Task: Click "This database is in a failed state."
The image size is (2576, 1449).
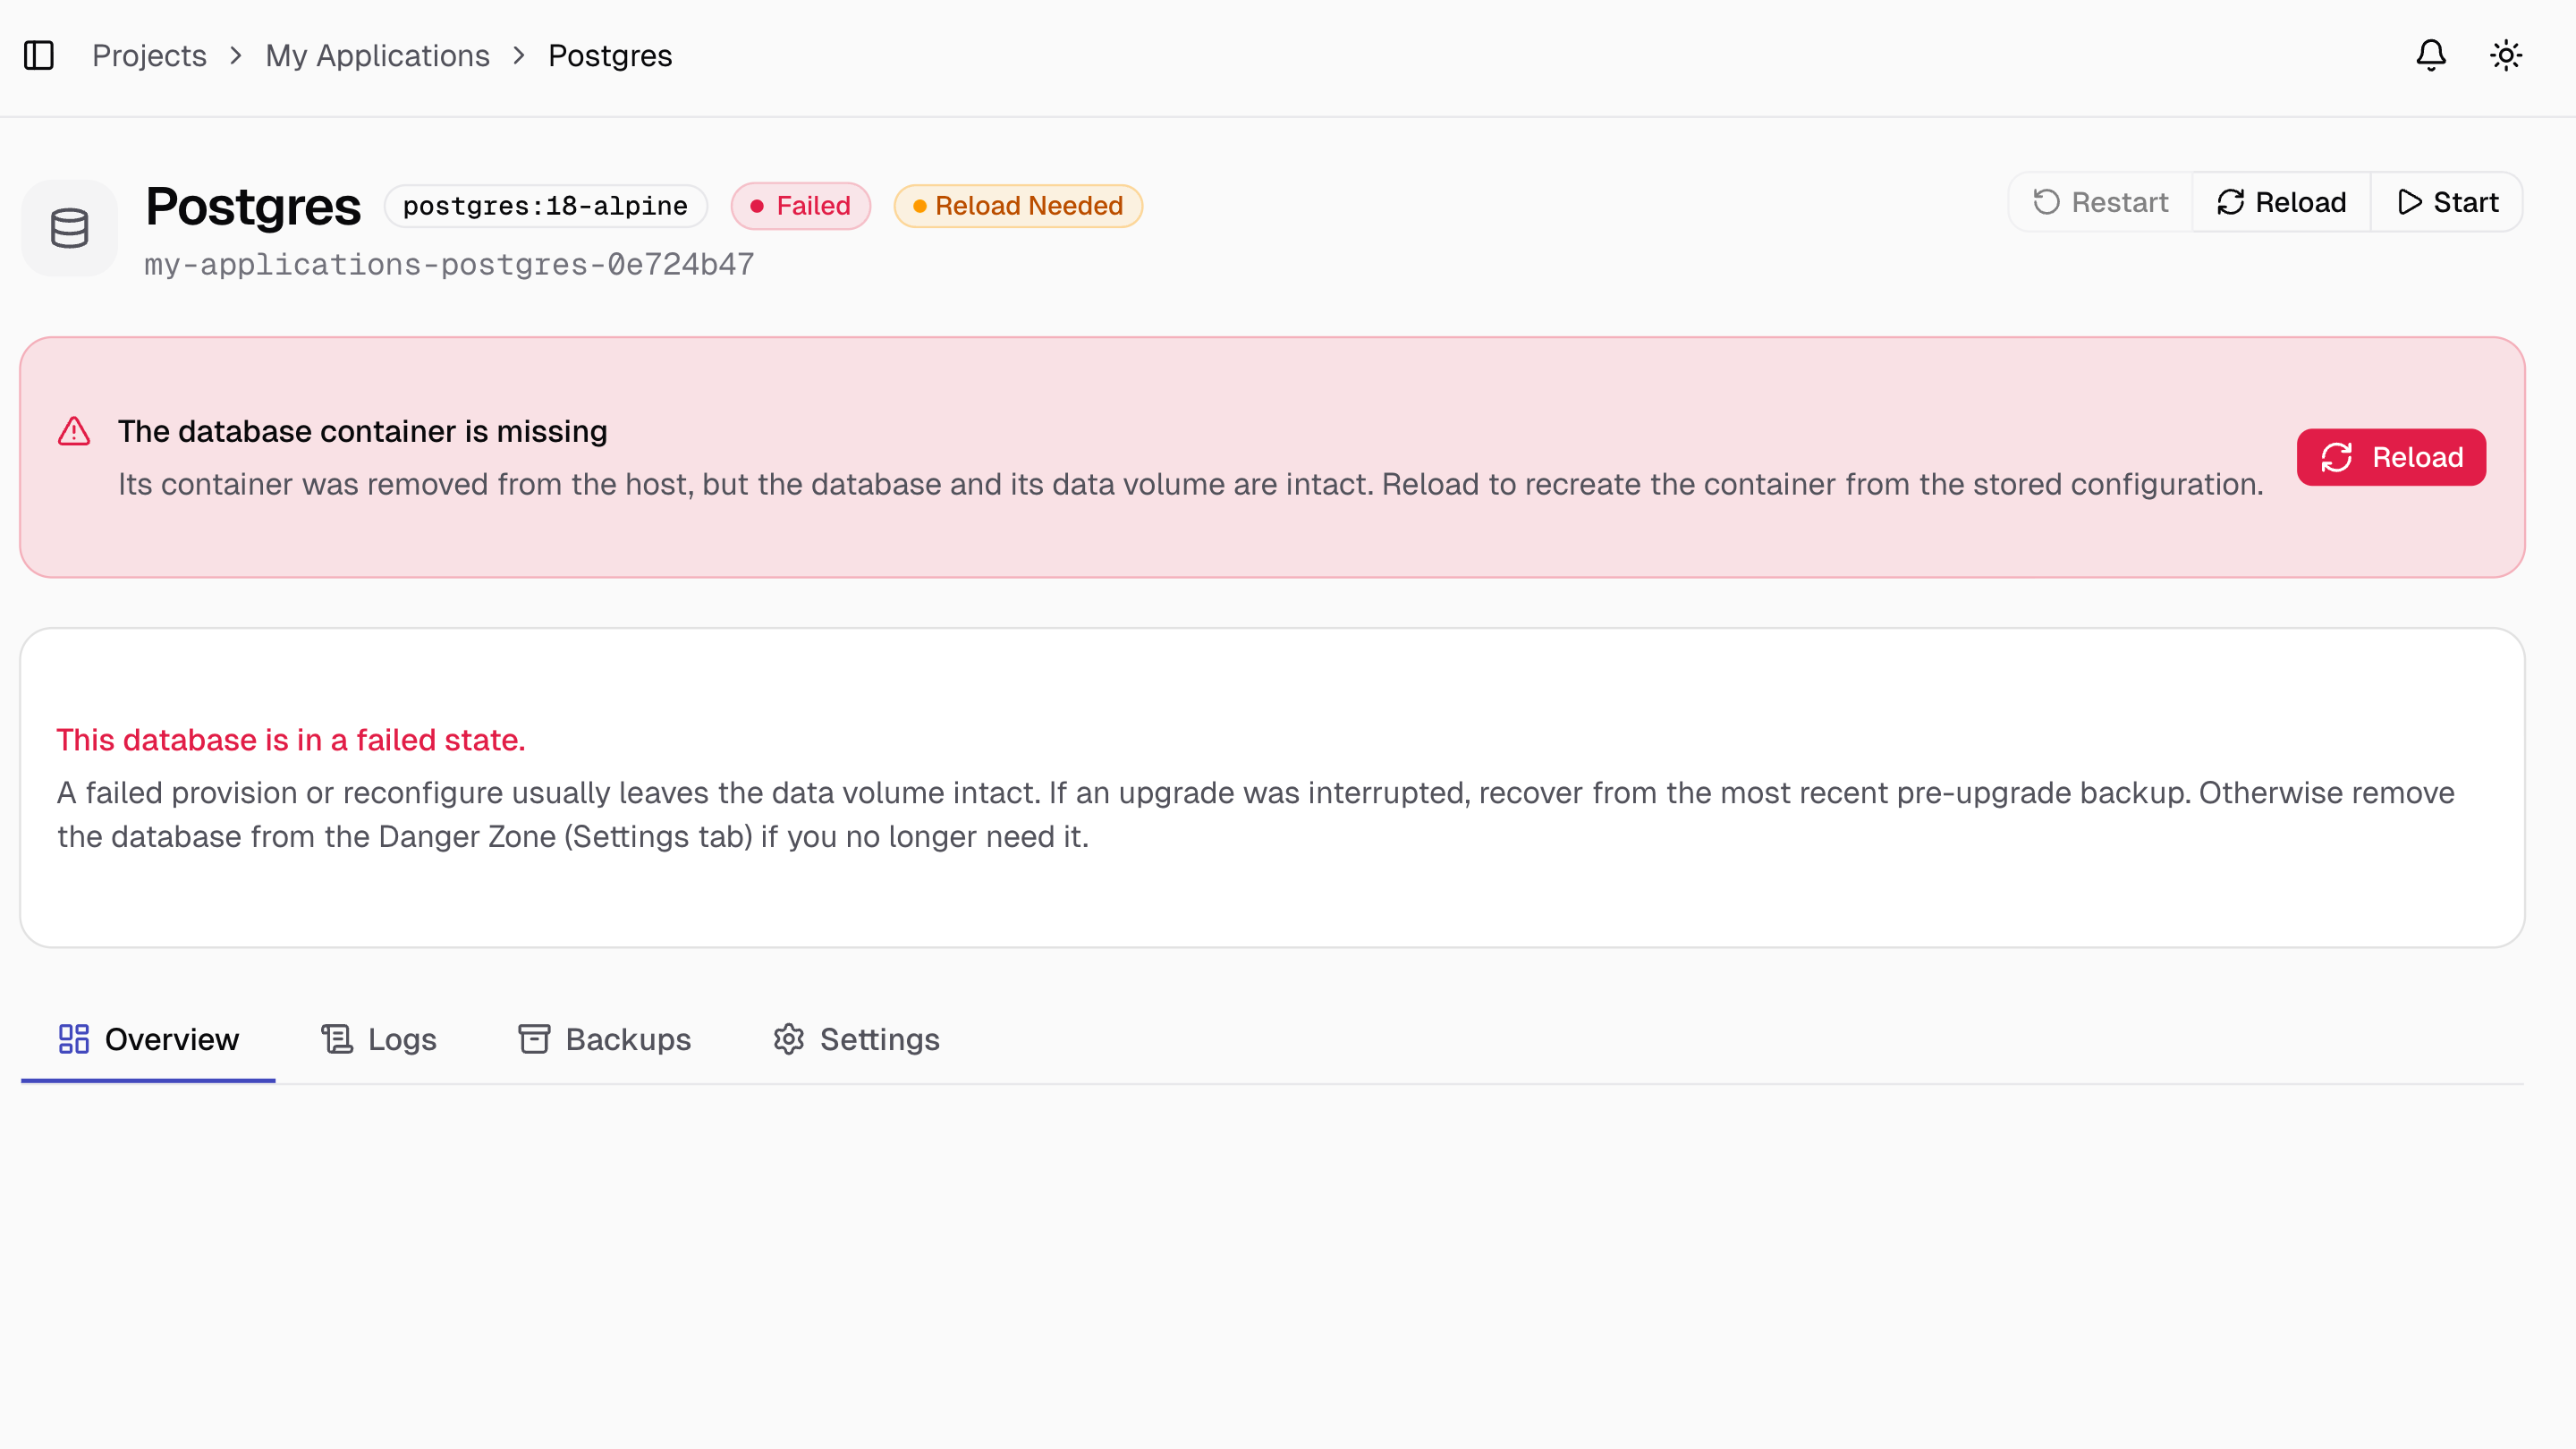Action: click(290, 740)
